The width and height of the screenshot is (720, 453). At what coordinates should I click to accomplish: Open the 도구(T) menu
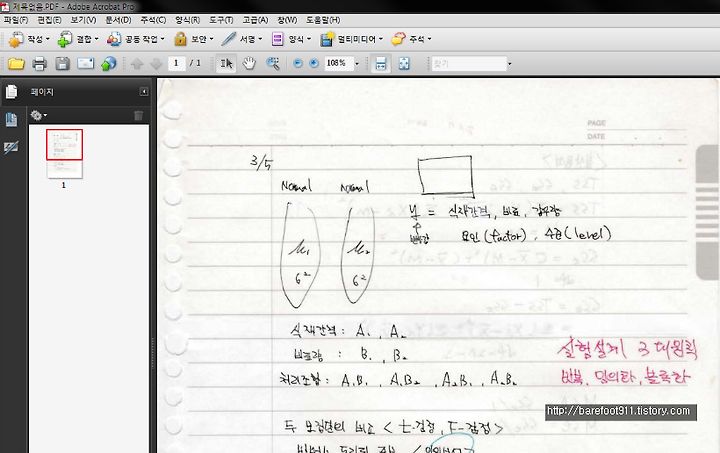click(x=221, y=20)
